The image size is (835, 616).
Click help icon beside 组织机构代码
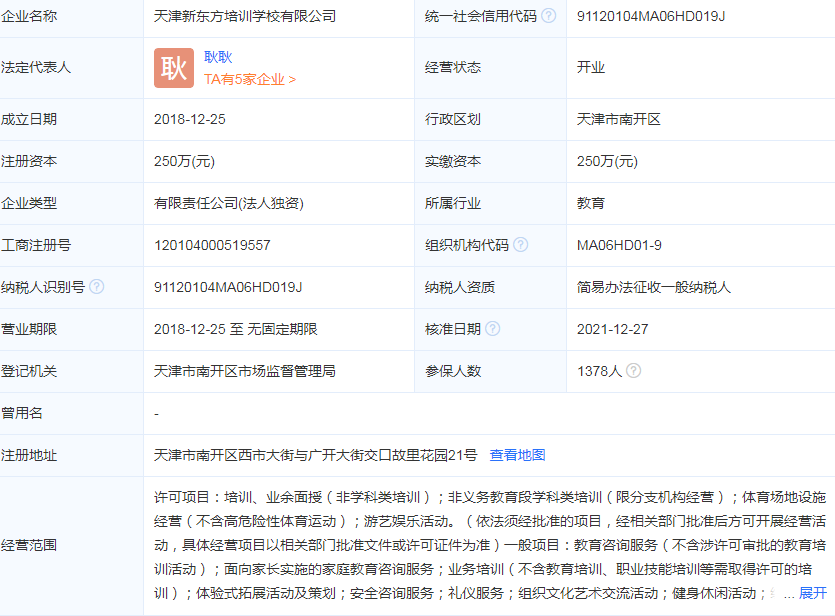point(520,244)
